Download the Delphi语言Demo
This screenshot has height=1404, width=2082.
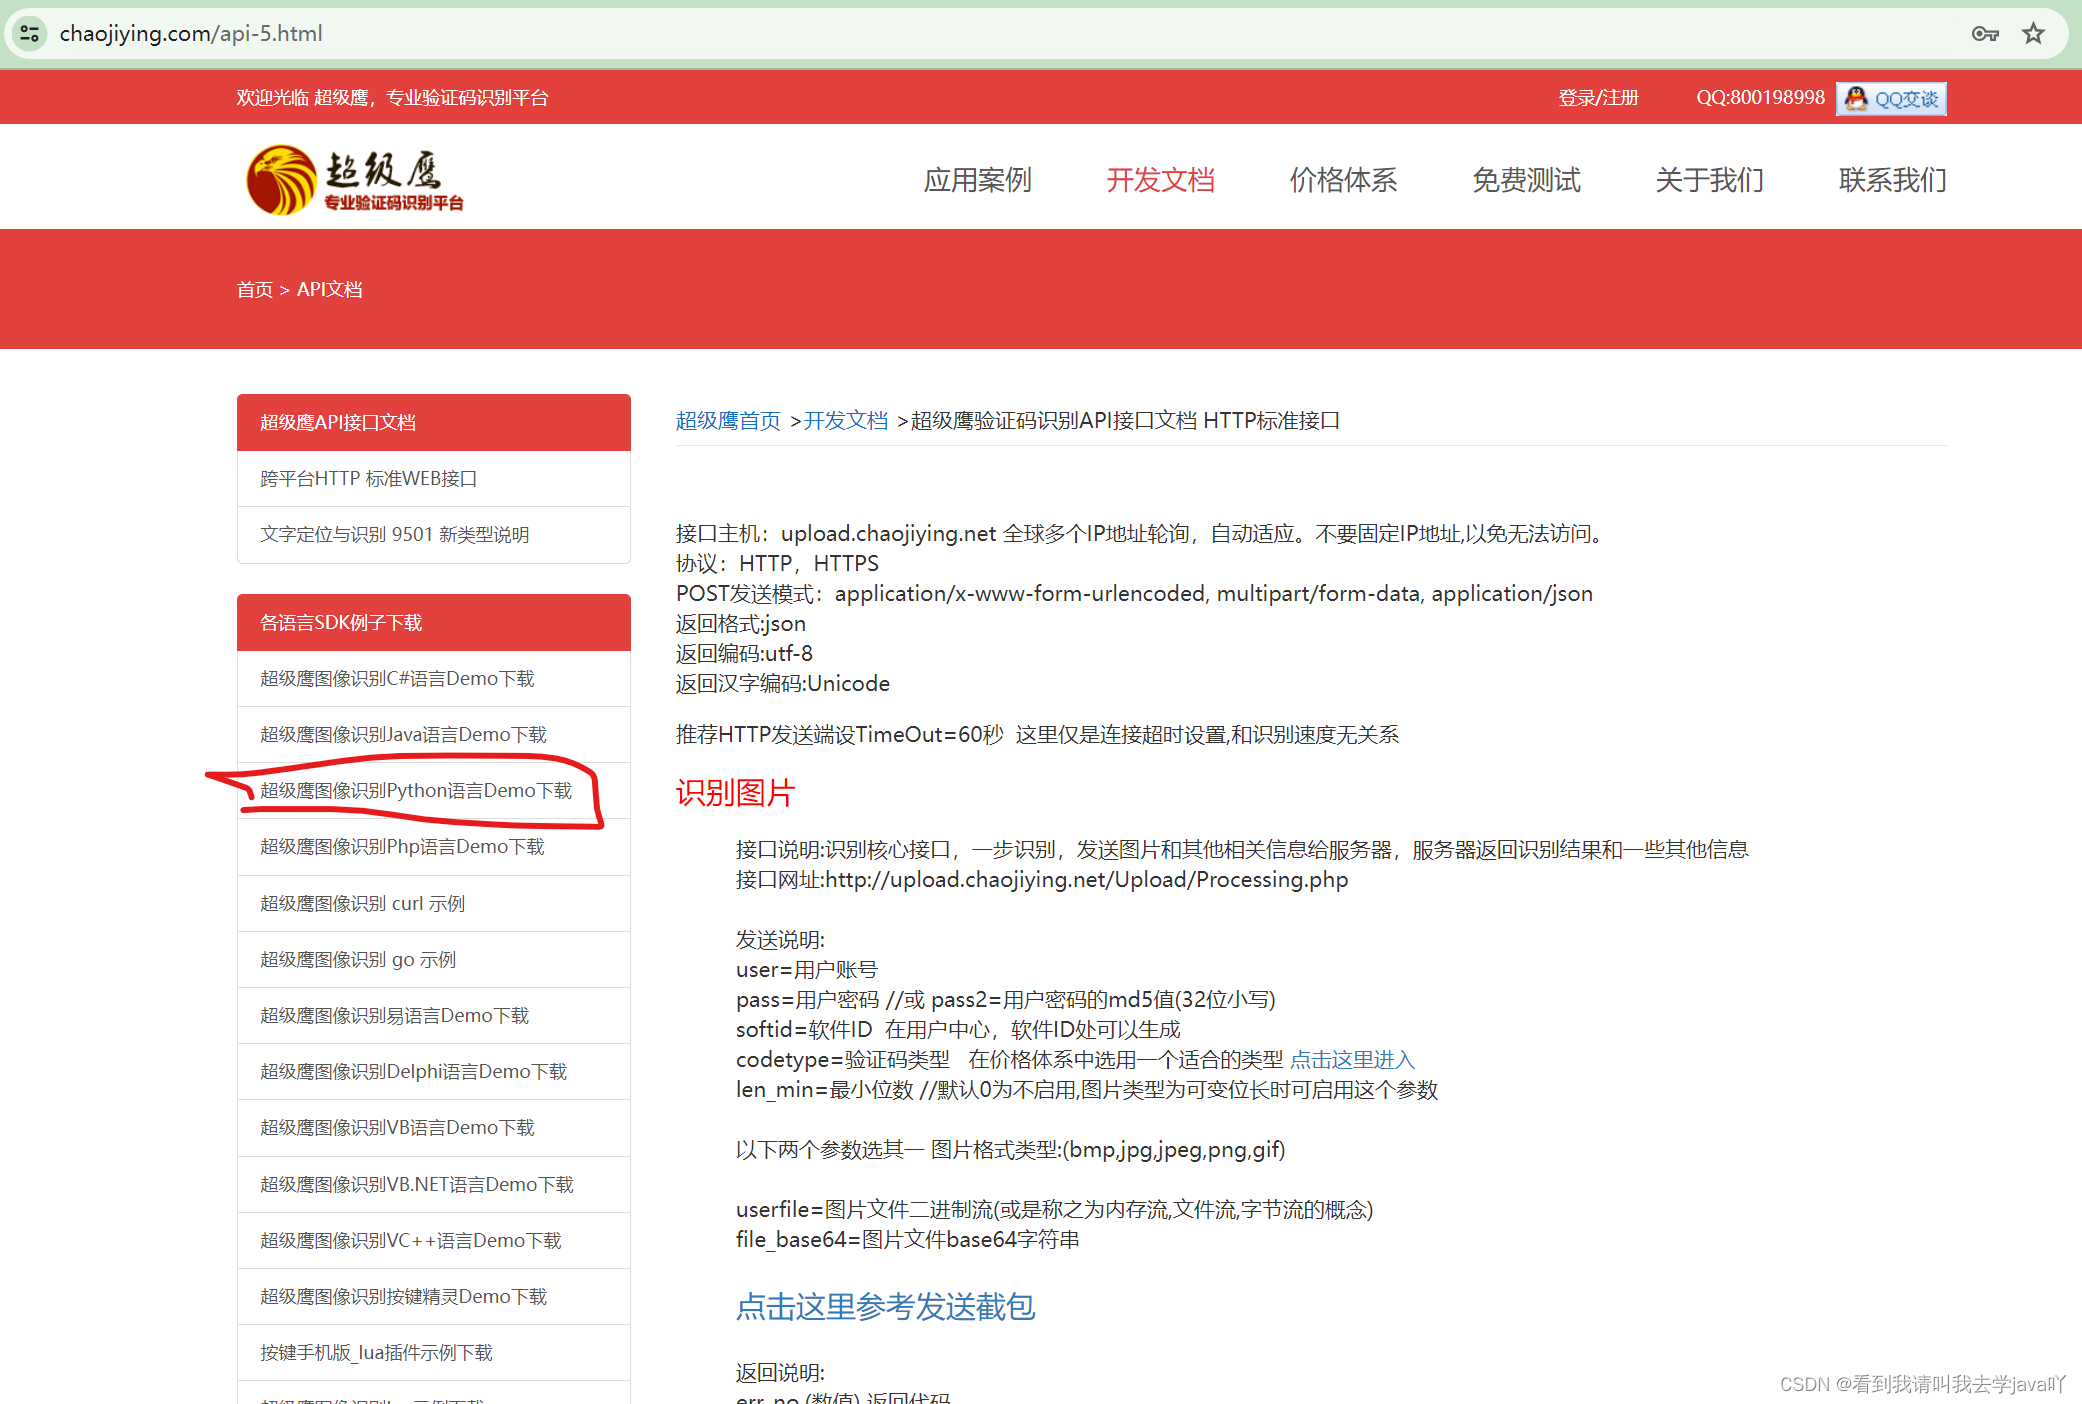[x=434, y=1072]
